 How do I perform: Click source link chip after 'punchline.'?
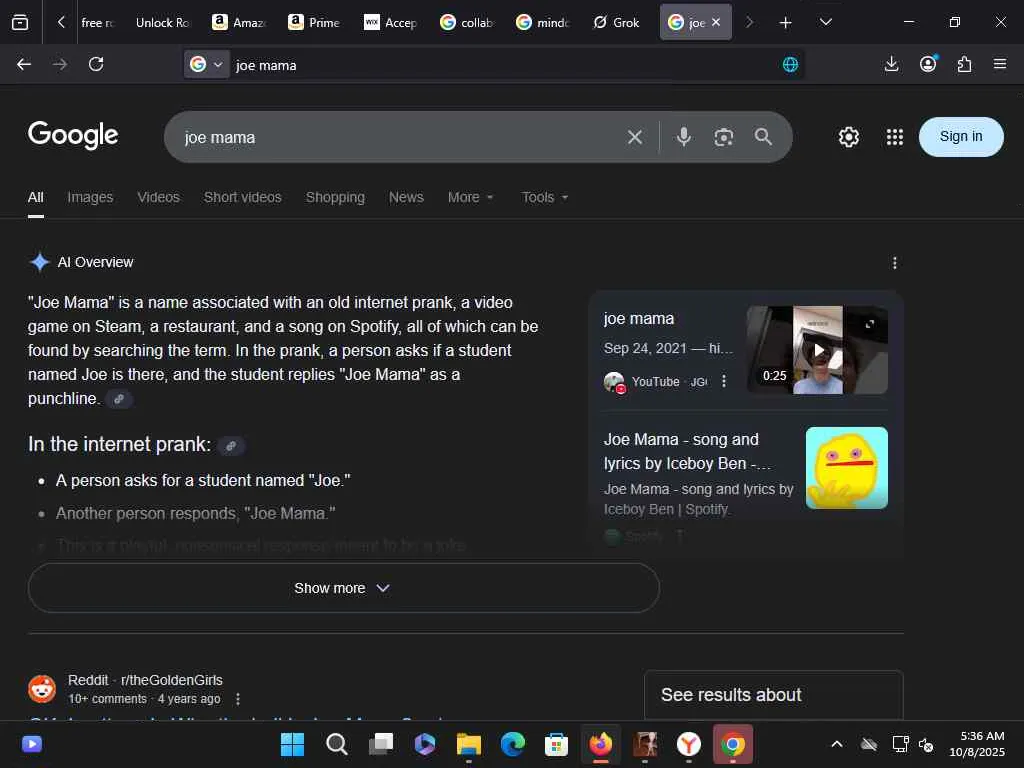119,399
